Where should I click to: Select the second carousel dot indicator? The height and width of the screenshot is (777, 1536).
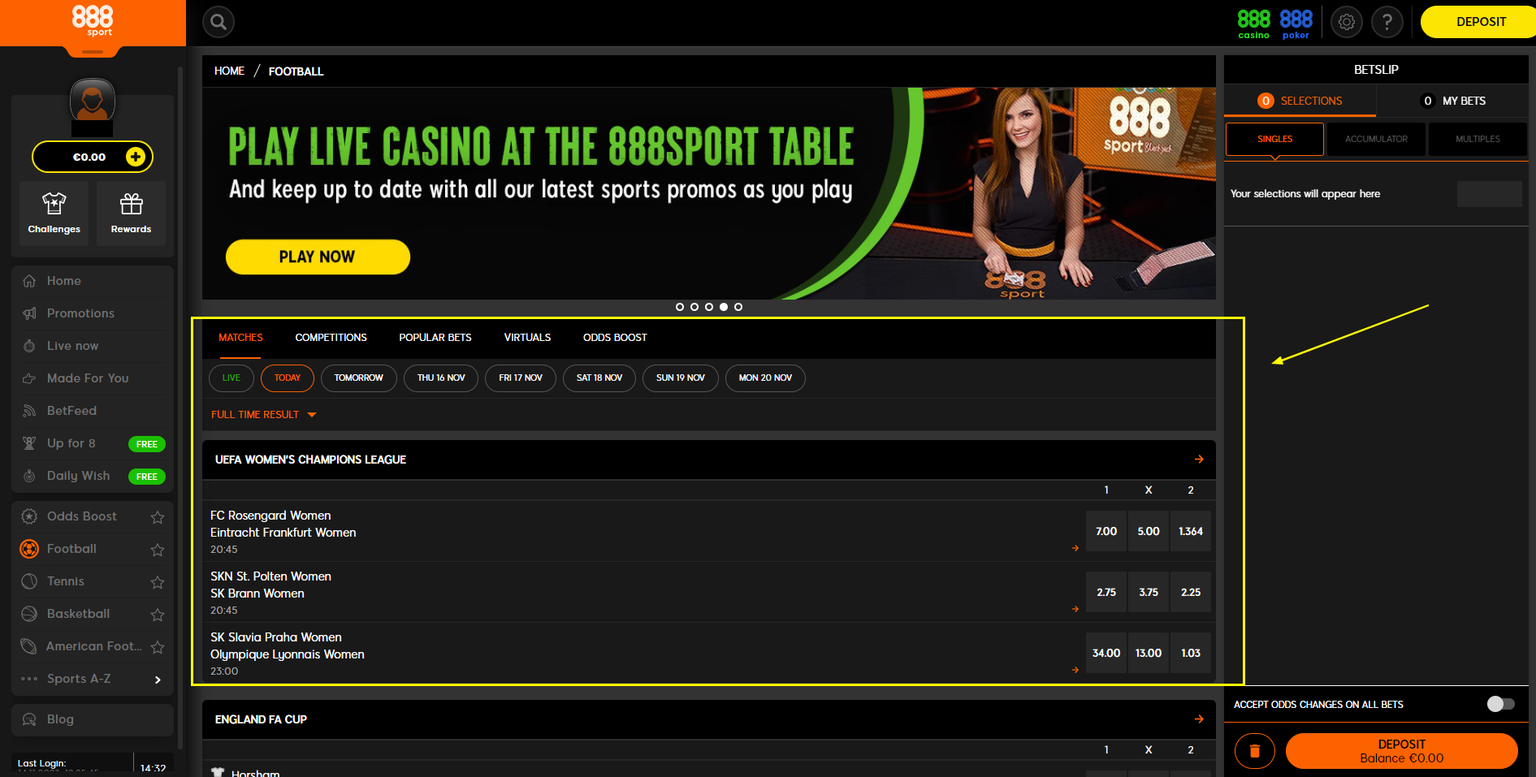pos(694,306)
